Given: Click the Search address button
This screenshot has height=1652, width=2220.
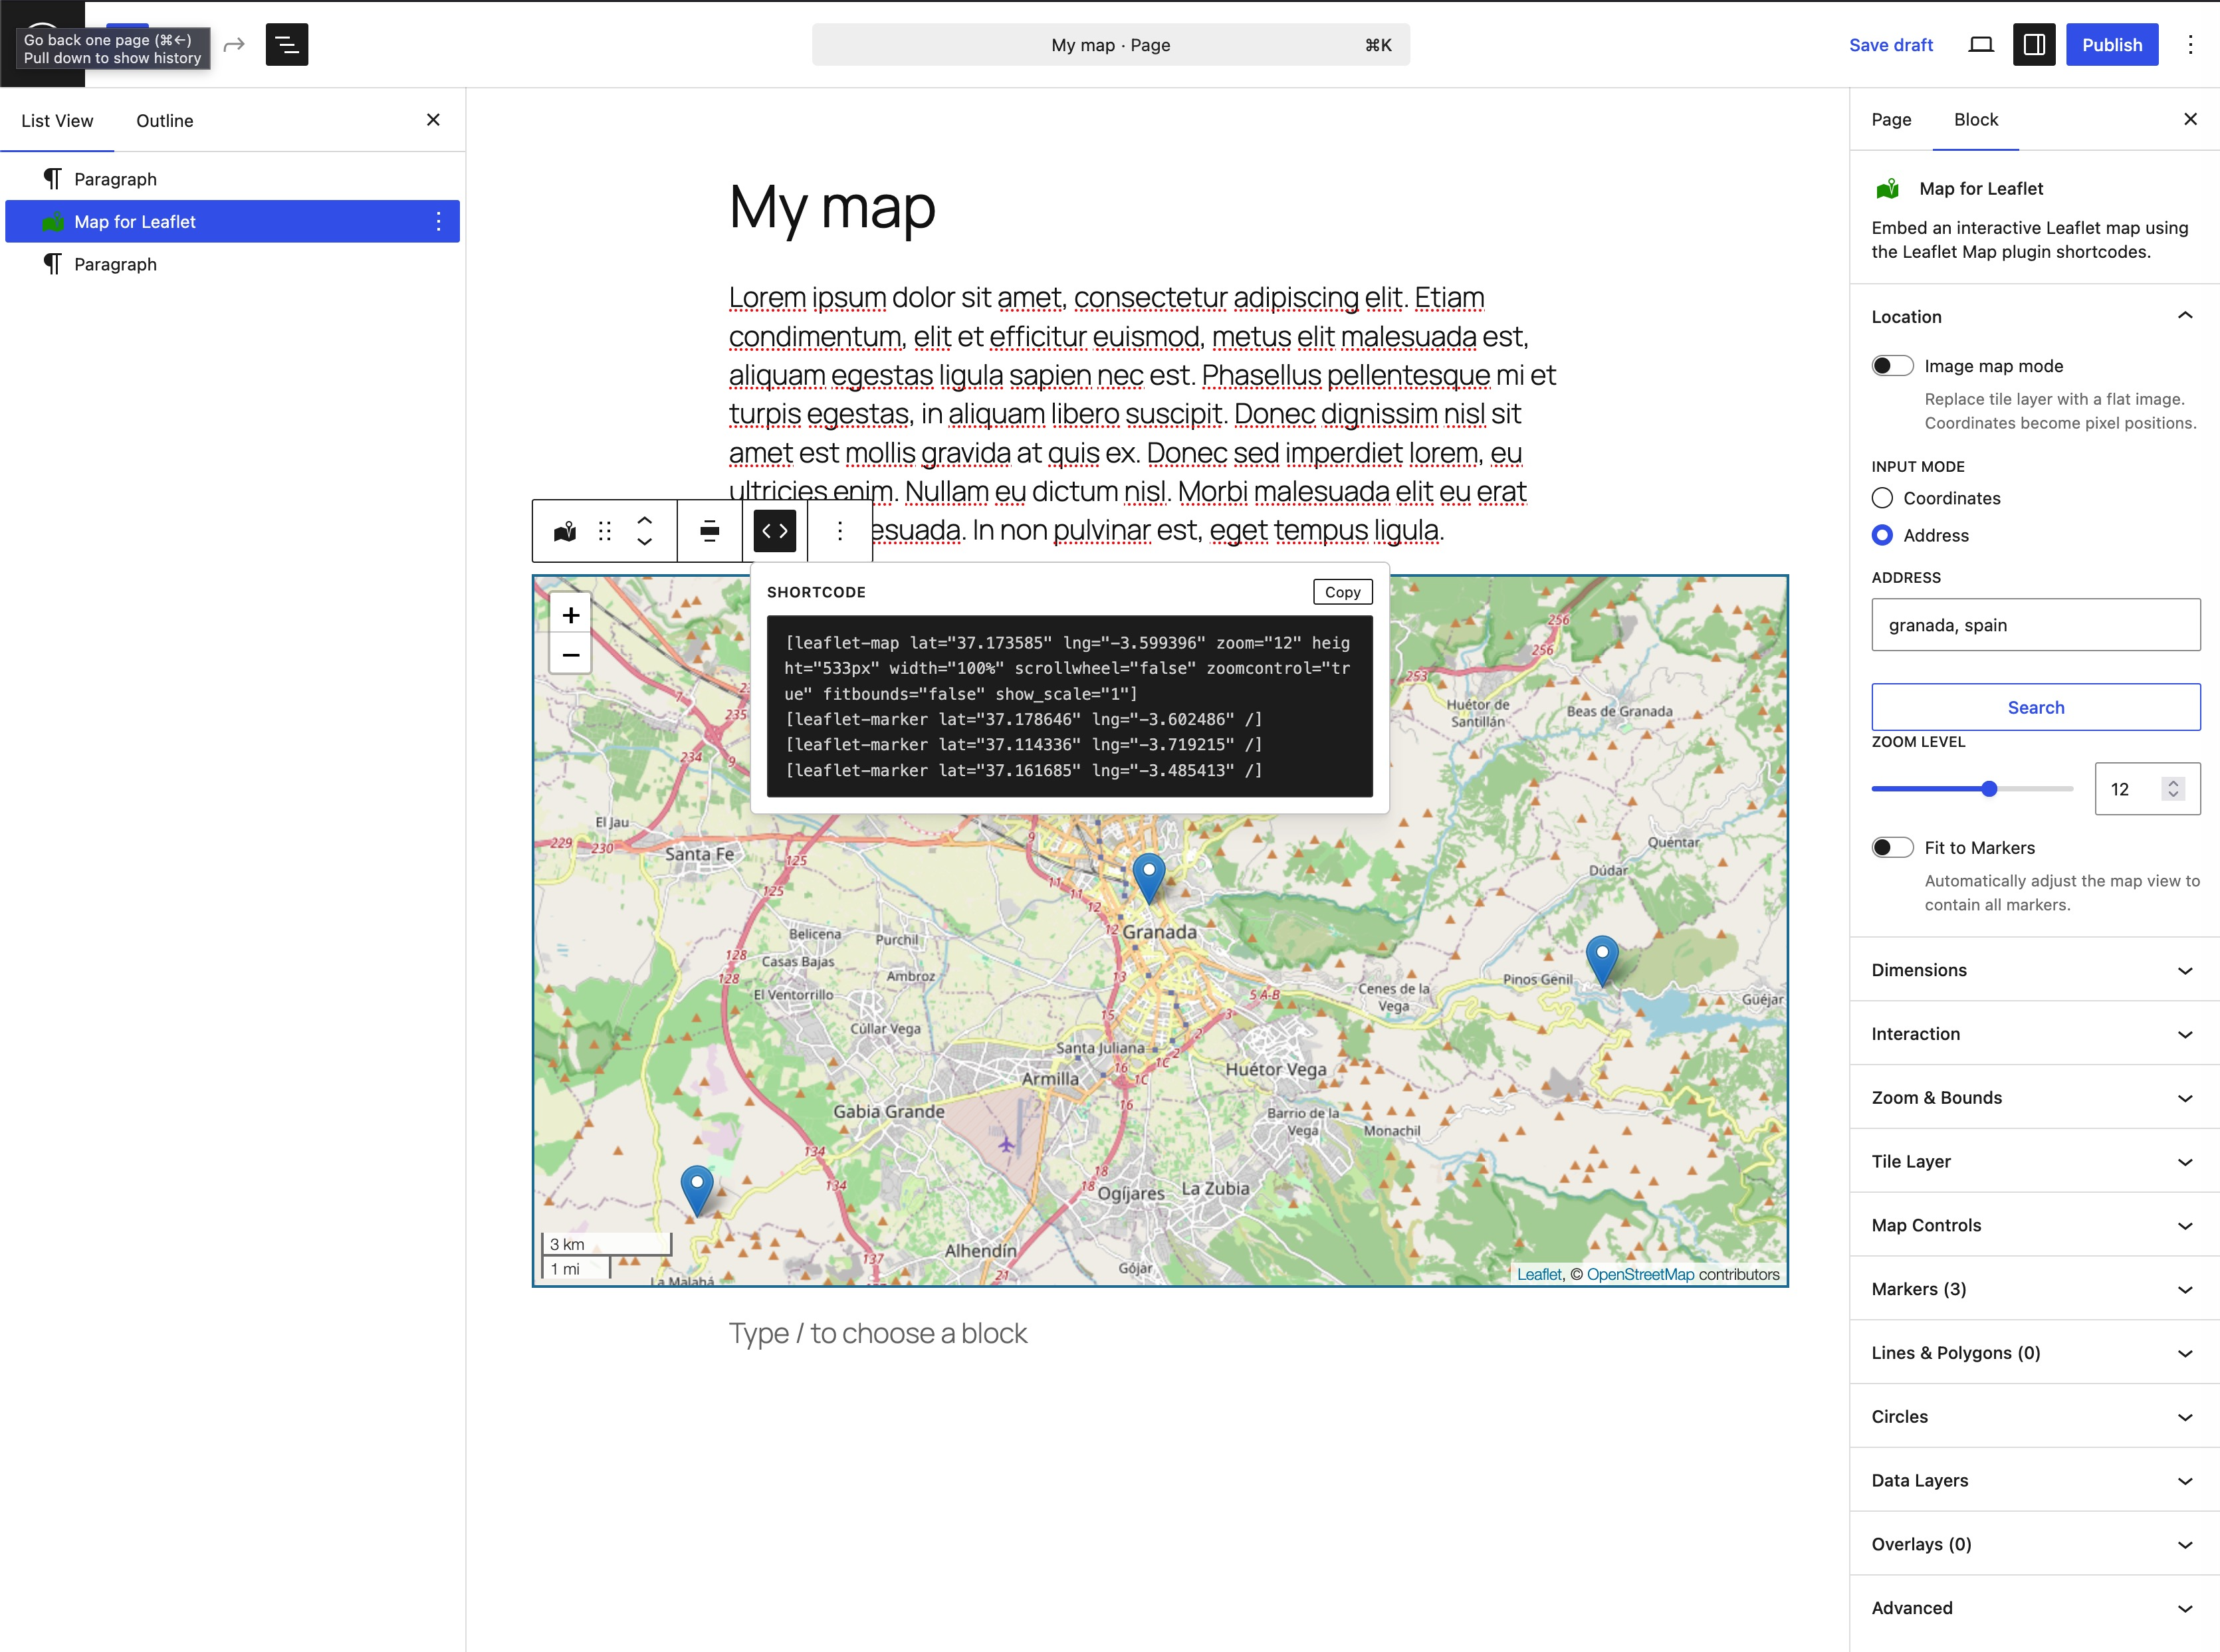Looking at the screenshot, I should 2036,707.
